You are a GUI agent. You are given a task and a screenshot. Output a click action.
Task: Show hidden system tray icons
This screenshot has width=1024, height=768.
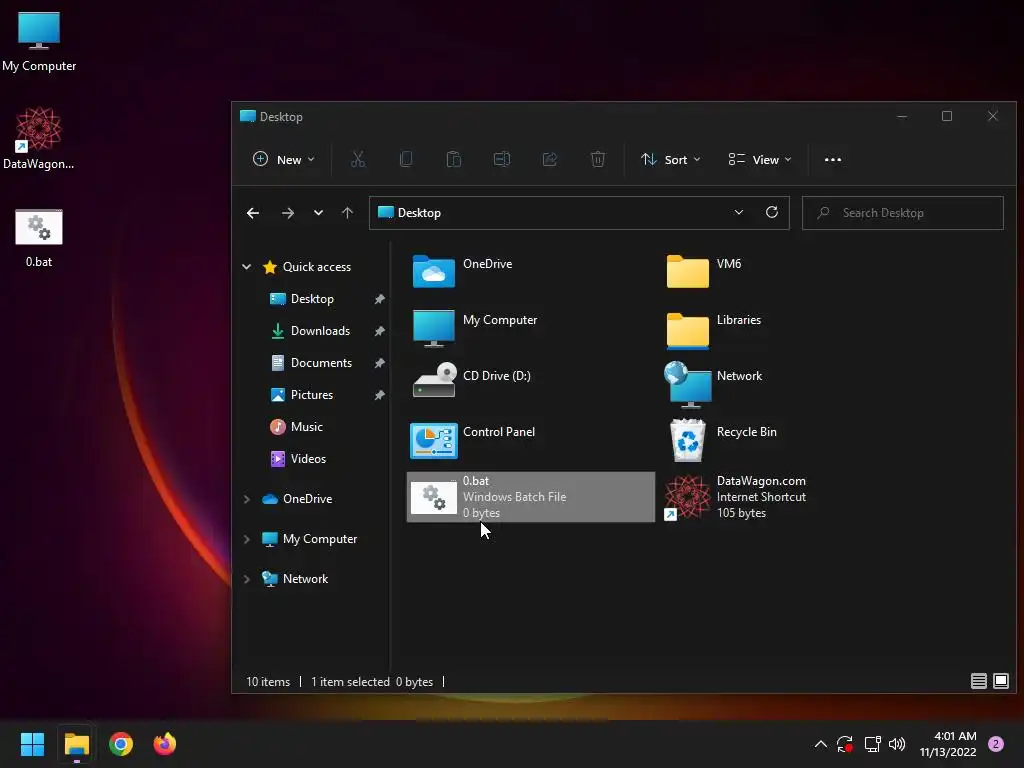[x=821, y=744]
